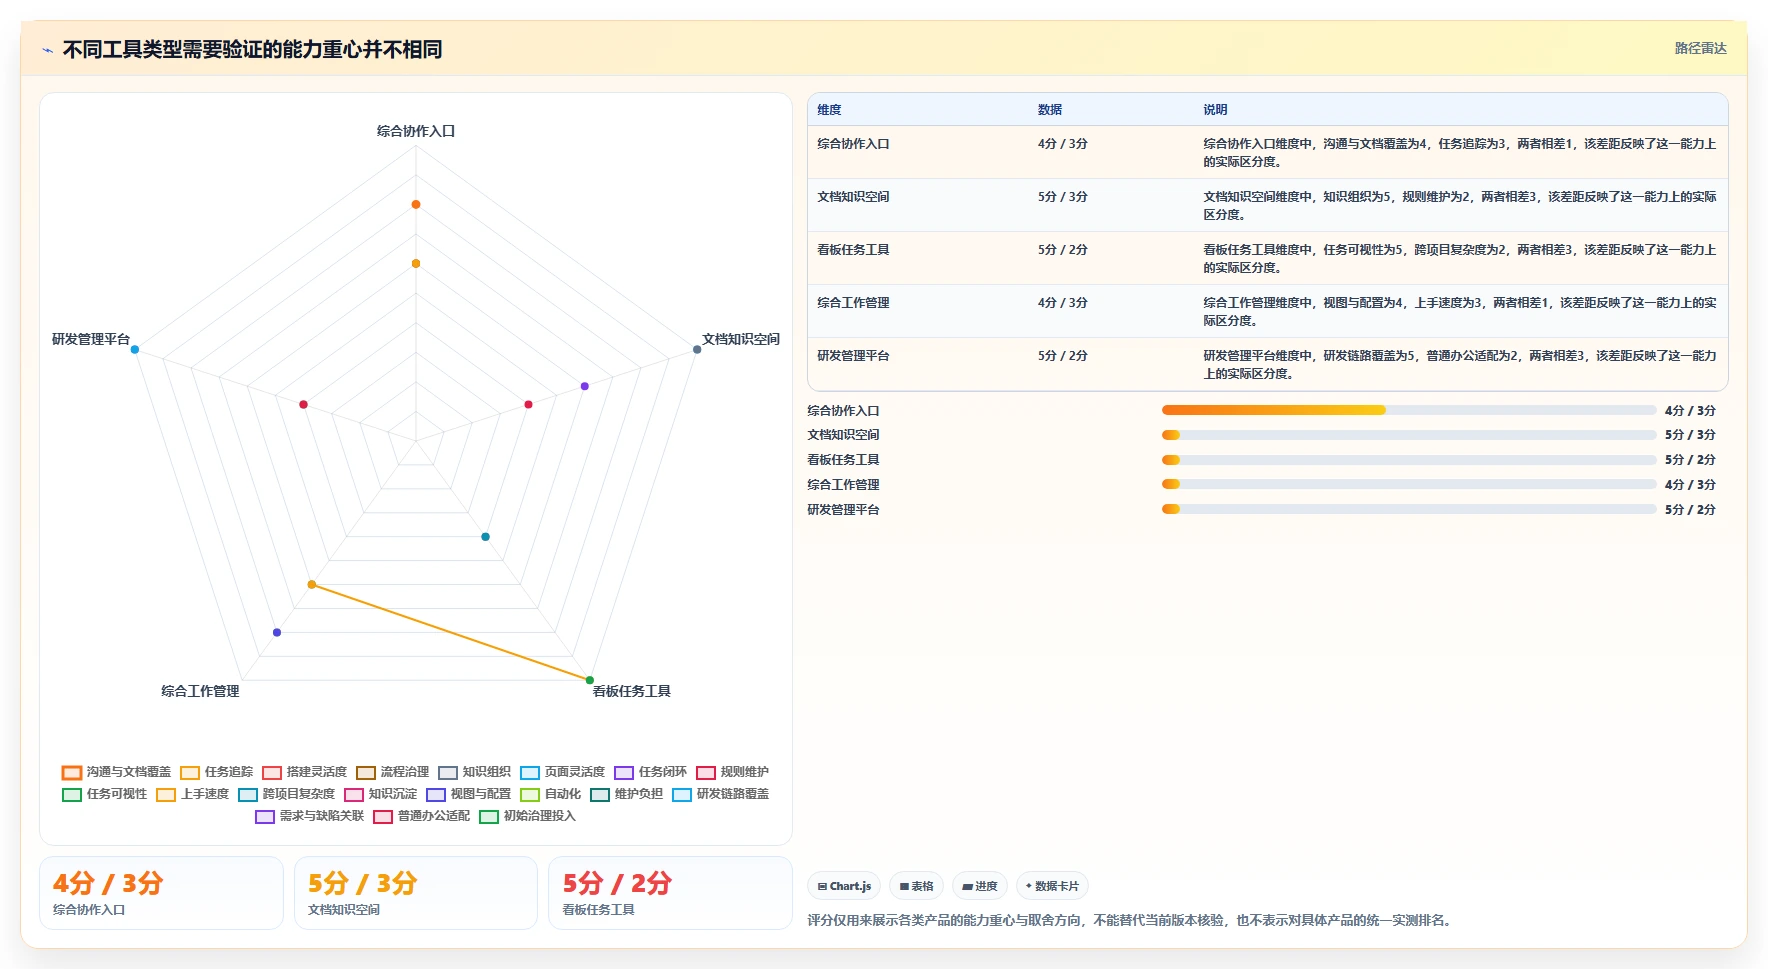Screen dimensions: 1768x969
Task: Click the 4分 / 3分 value beside 综合工作管理 bar
Action: pos(1690,484)
